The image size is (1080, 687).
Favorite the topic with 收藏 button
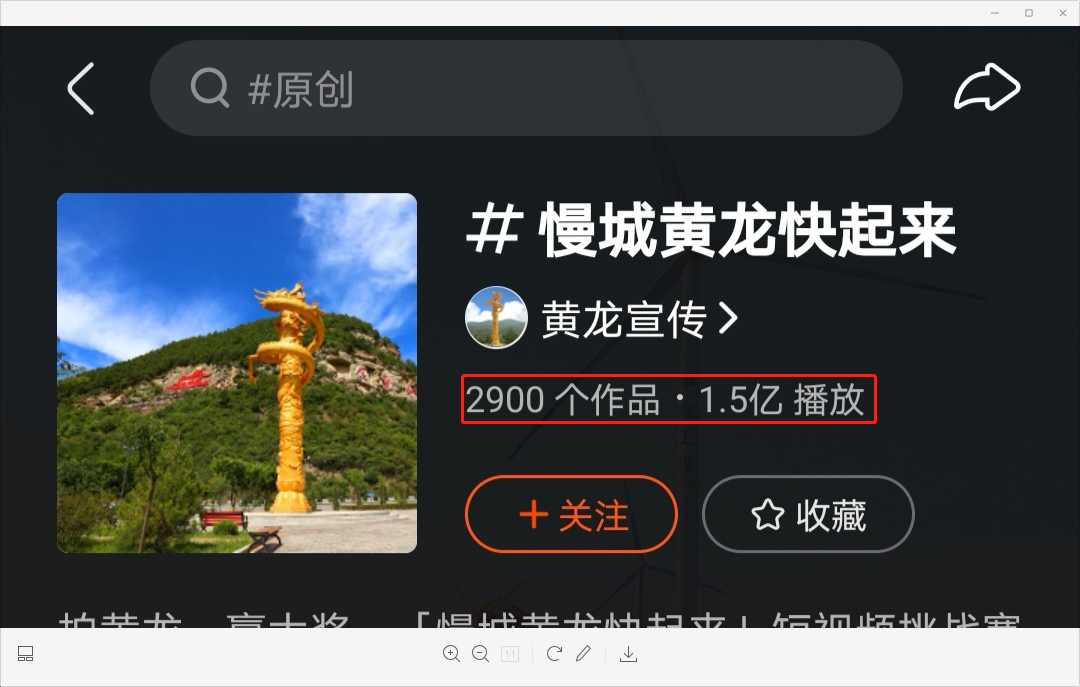(808, 514)
